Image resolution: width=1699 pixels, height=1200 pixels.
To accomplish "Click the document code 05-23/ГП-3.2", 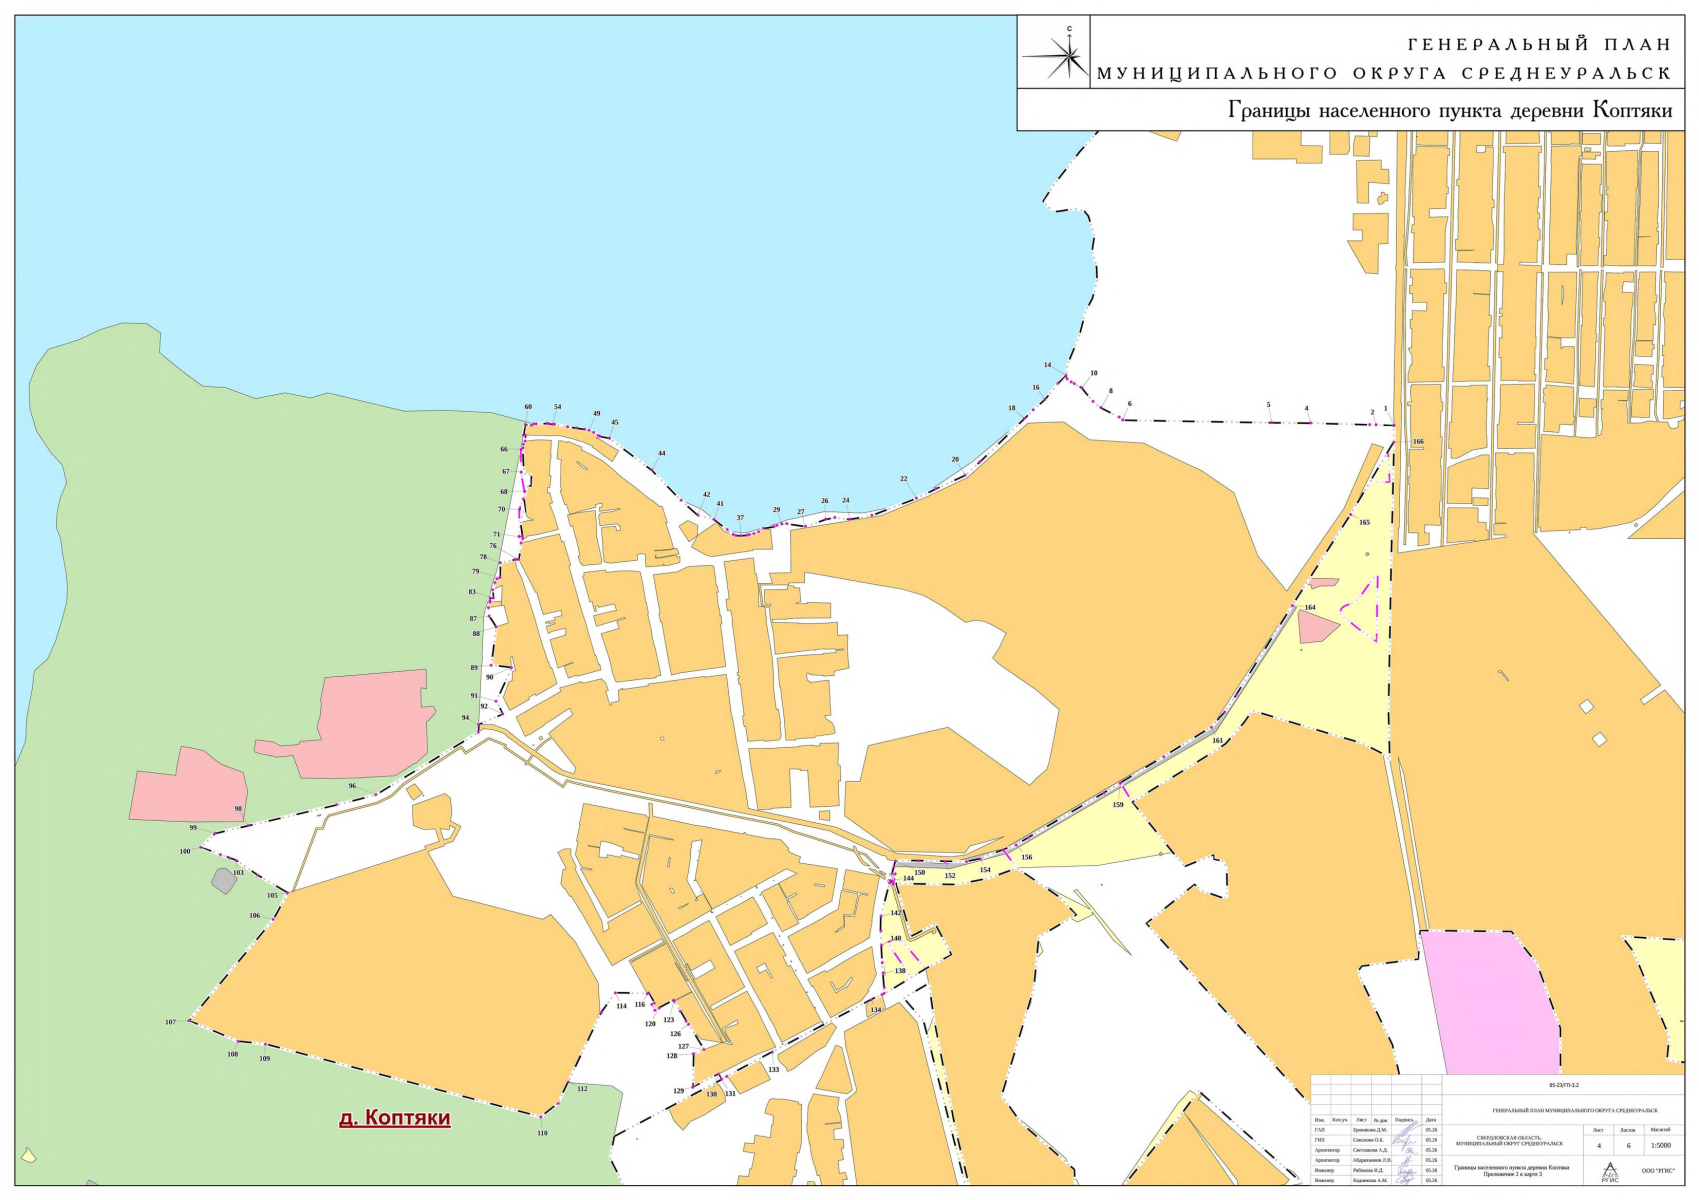I will [1562, 1084].
